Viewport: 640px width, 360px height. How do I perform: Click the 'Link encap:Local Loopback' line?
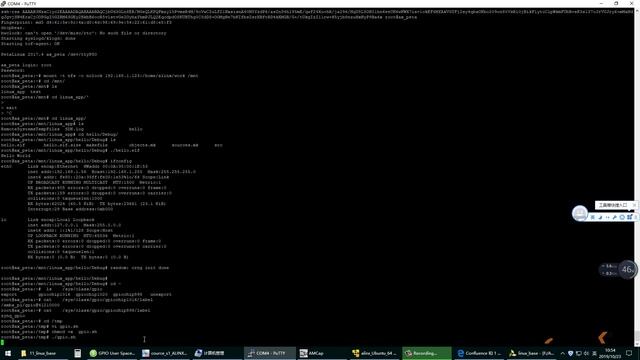[48, 220]
